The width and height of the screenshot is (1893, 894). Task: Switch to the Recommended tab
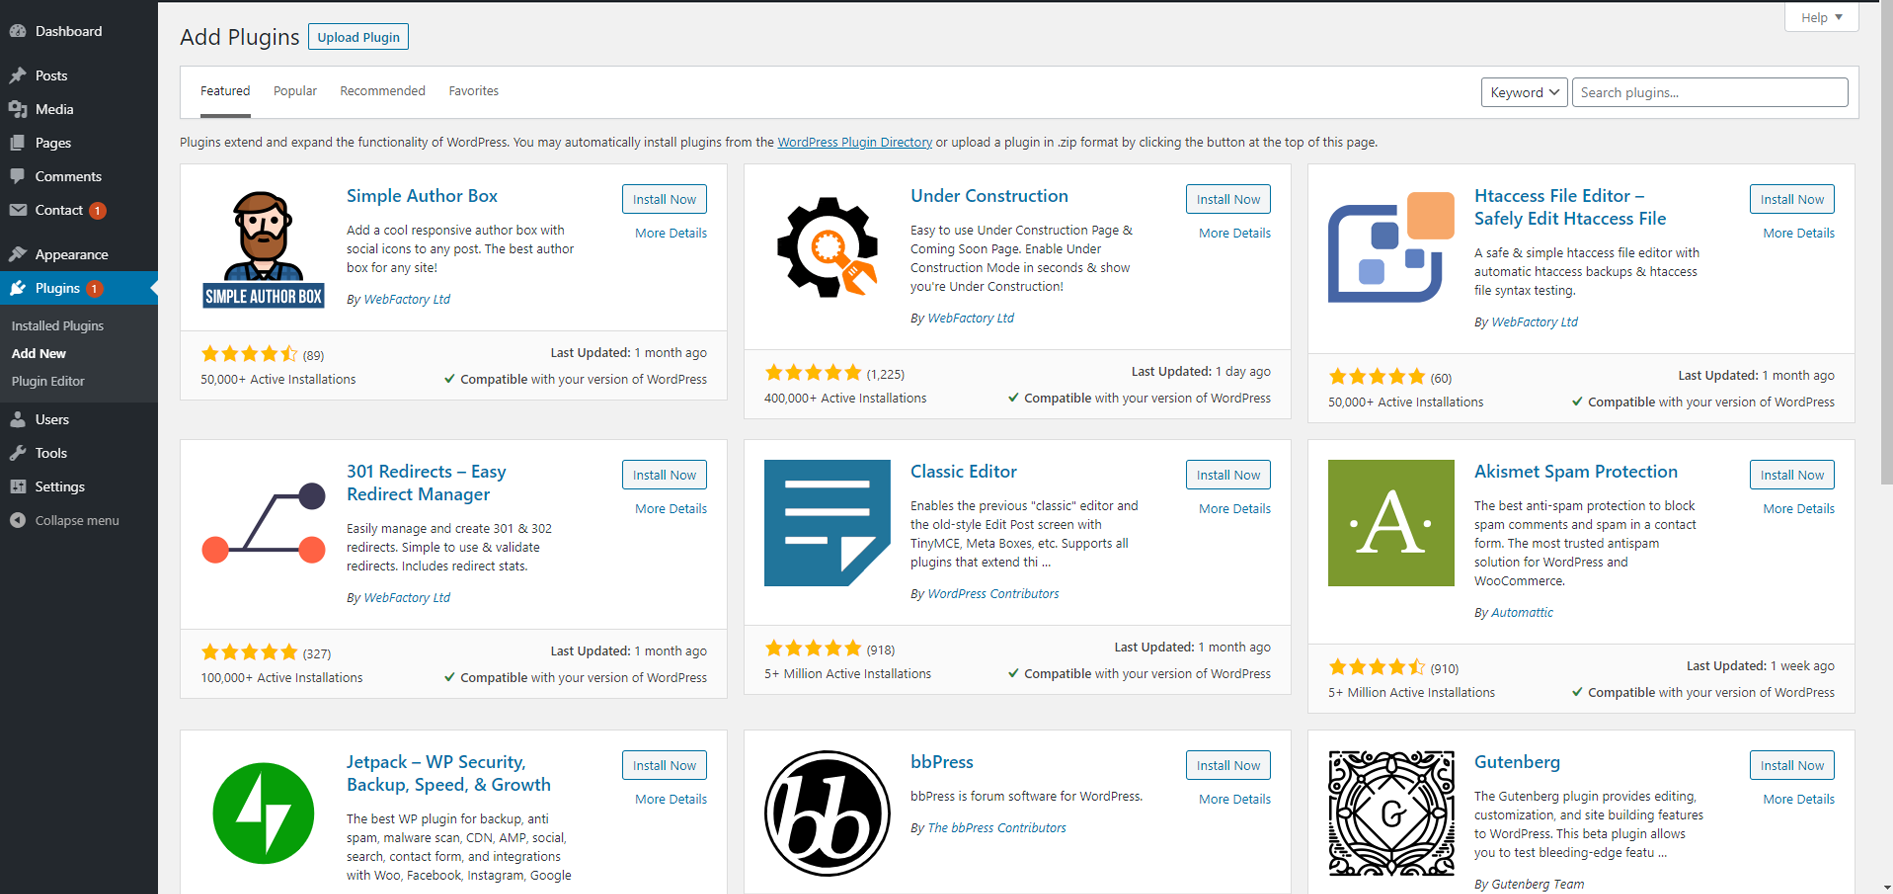(383, 91)
